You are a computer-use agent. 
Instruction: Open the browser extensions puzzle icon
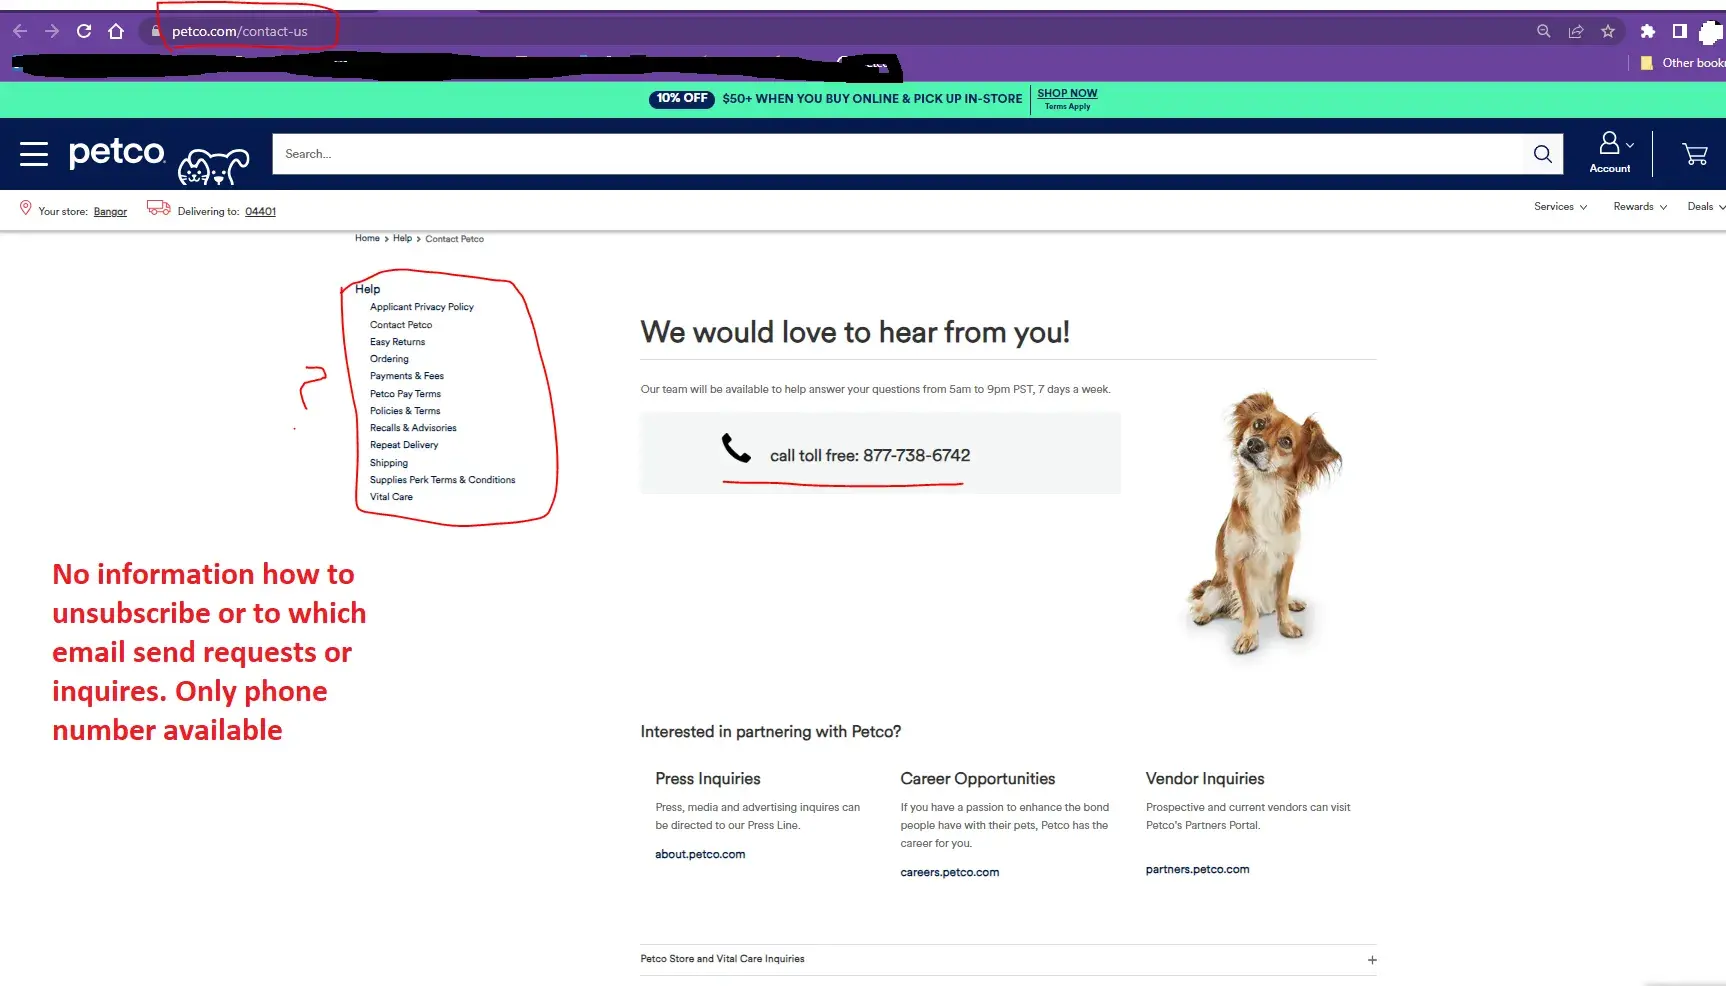click(1648, 31)
